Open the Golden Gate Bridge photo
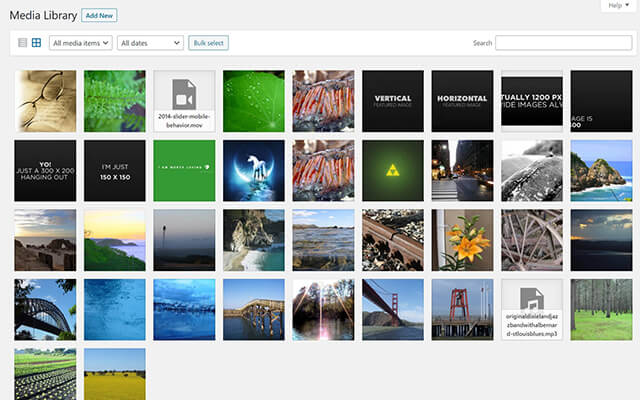The image size is (640, 400). [393, 309]
